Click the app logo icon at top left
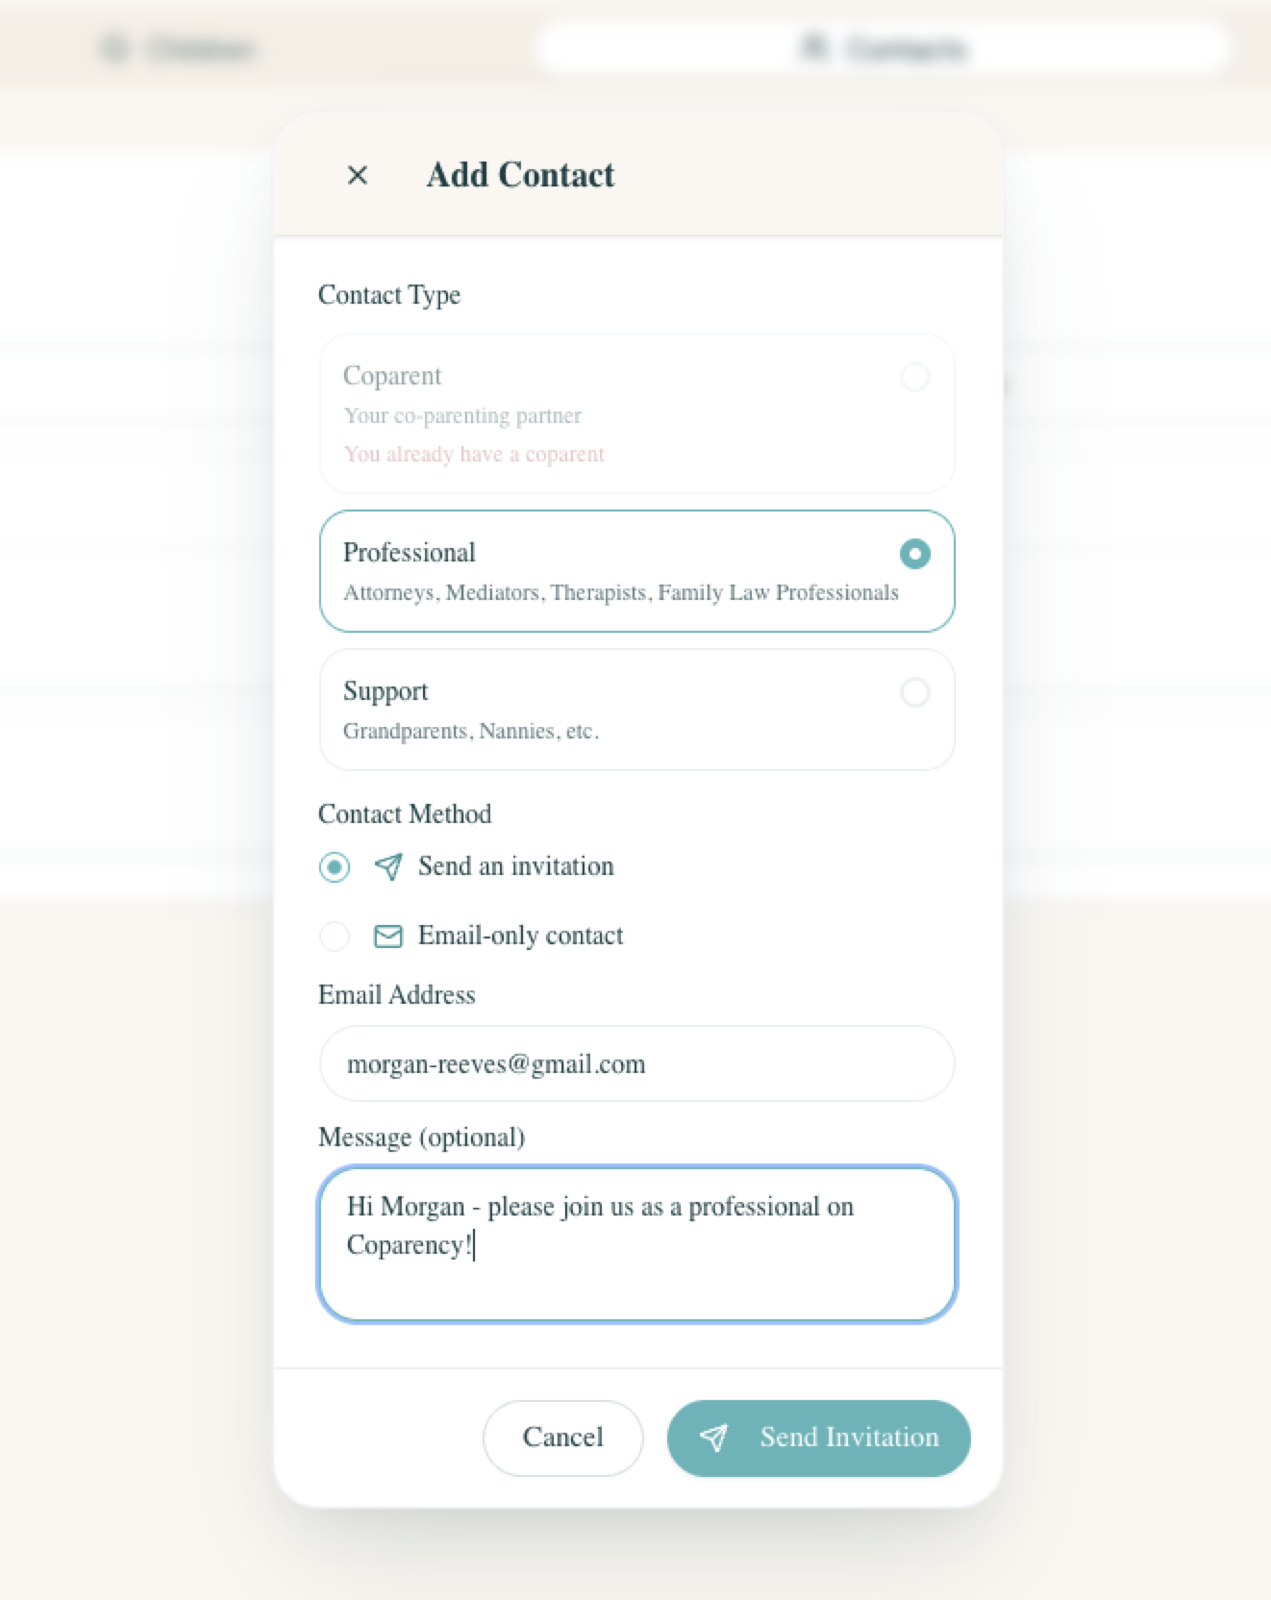 click(115, 48)
